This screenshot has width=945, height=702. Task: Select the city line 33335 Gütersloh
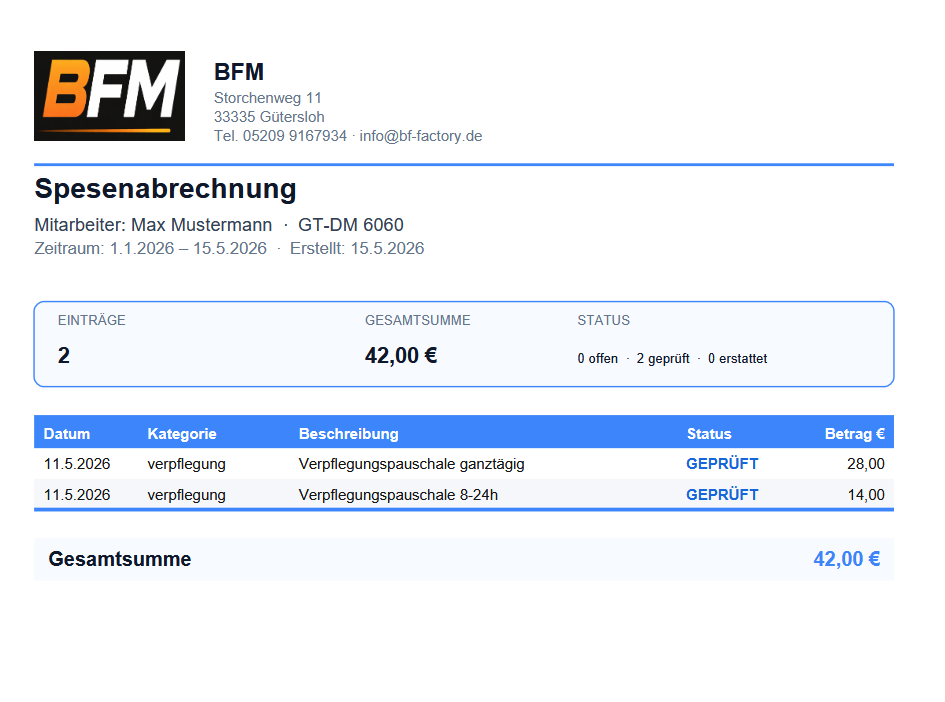269,117
